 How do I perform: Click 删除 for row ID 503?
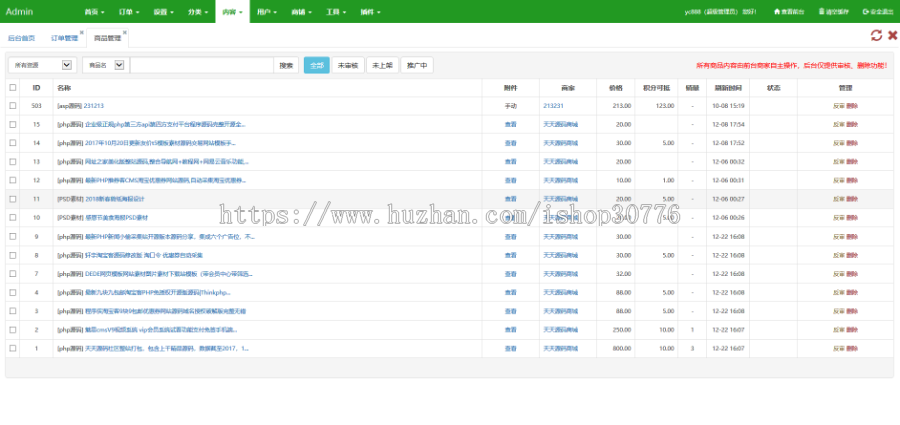pyautogui.click(x=852, y=106)
